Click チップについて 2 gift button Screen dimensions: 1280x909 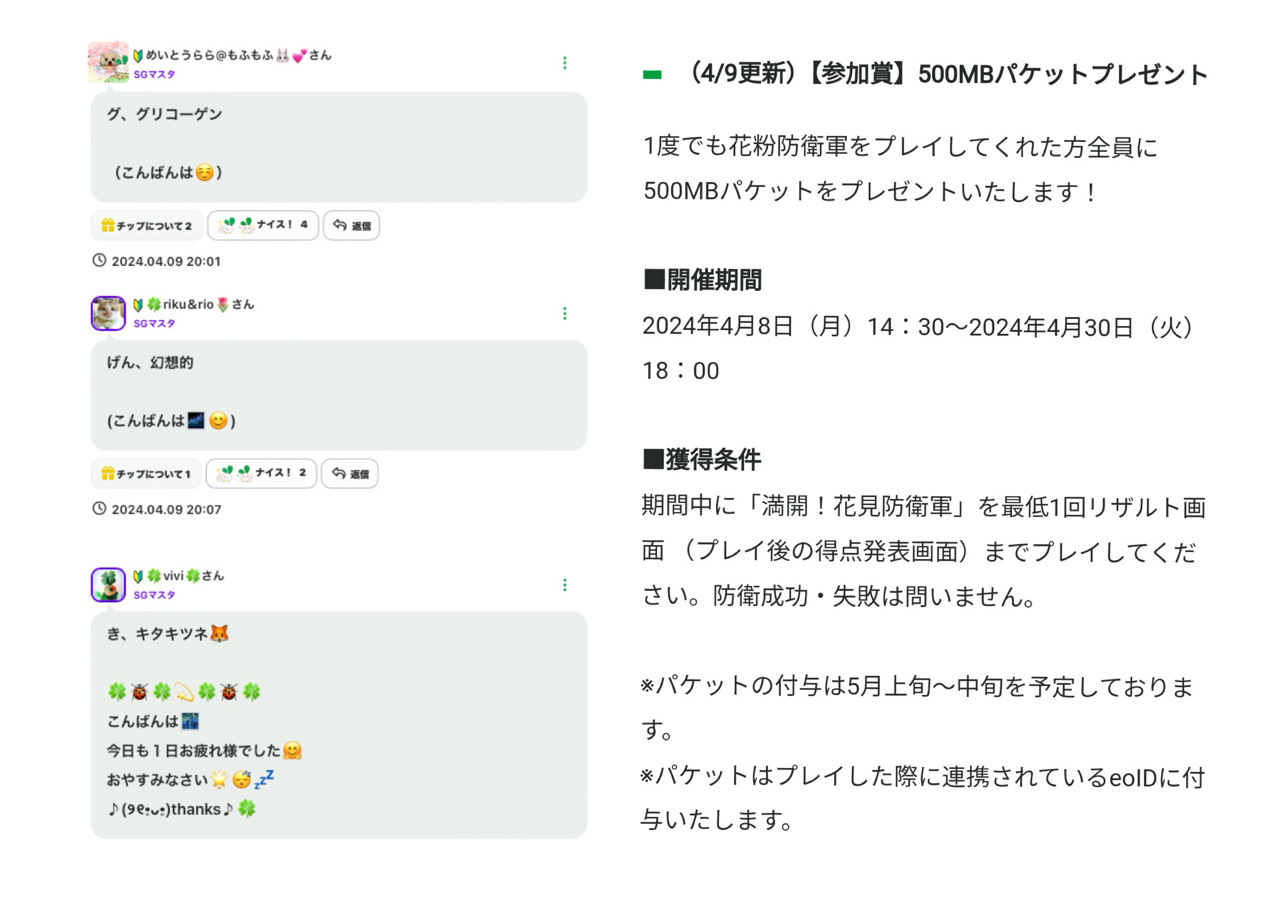click(147, 226)
